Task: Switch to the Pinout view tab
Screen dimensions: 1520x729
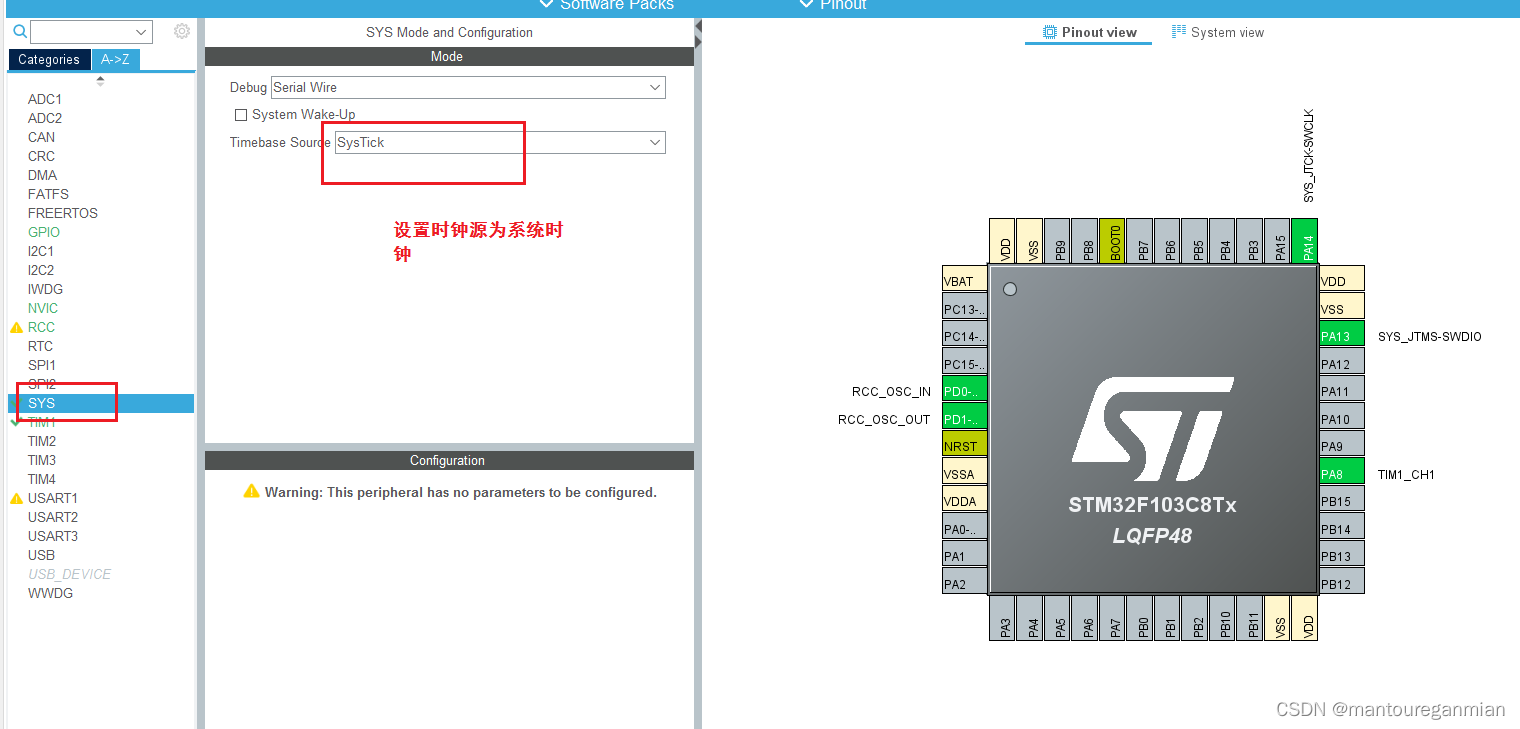Action: point(1089,32)
